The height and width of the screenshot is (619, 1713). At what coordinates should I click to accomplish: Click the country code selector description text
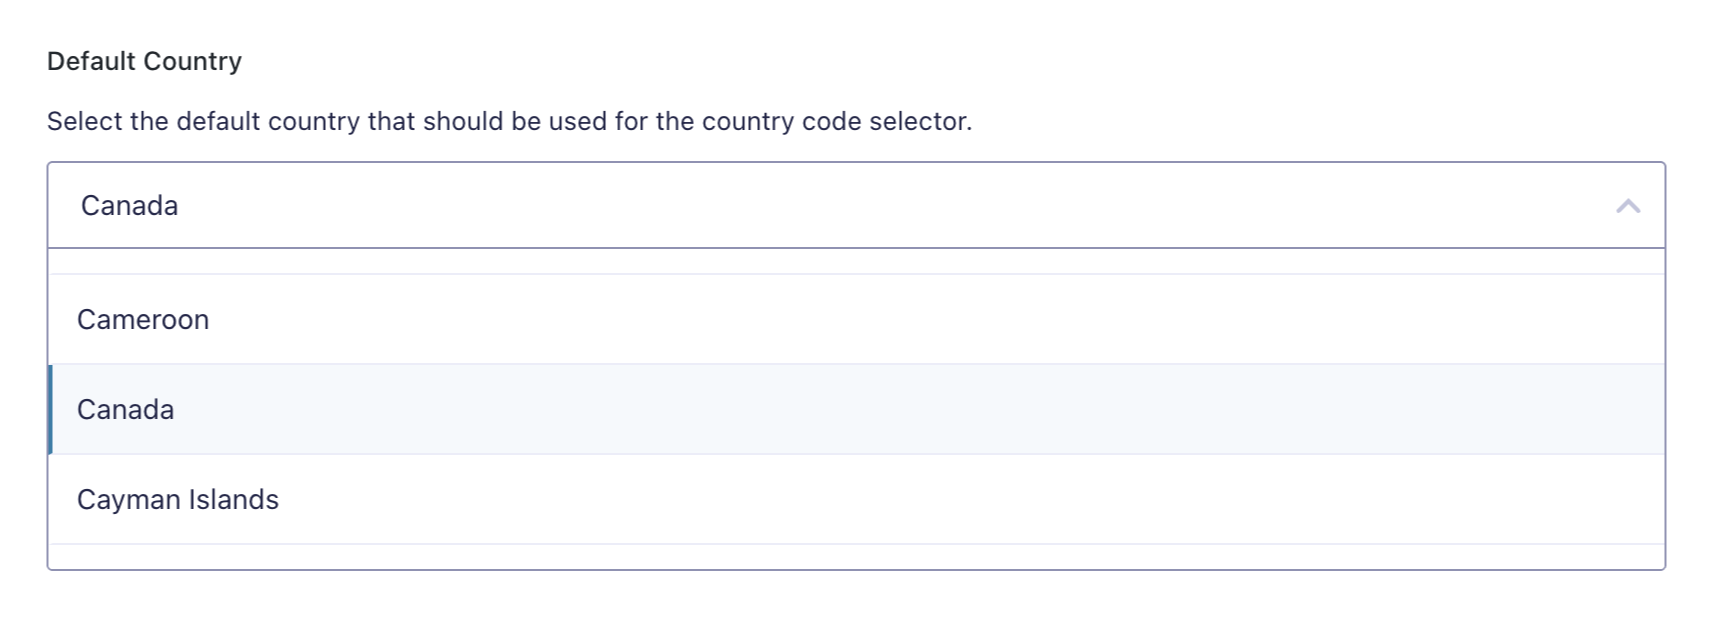coord(509,122)
